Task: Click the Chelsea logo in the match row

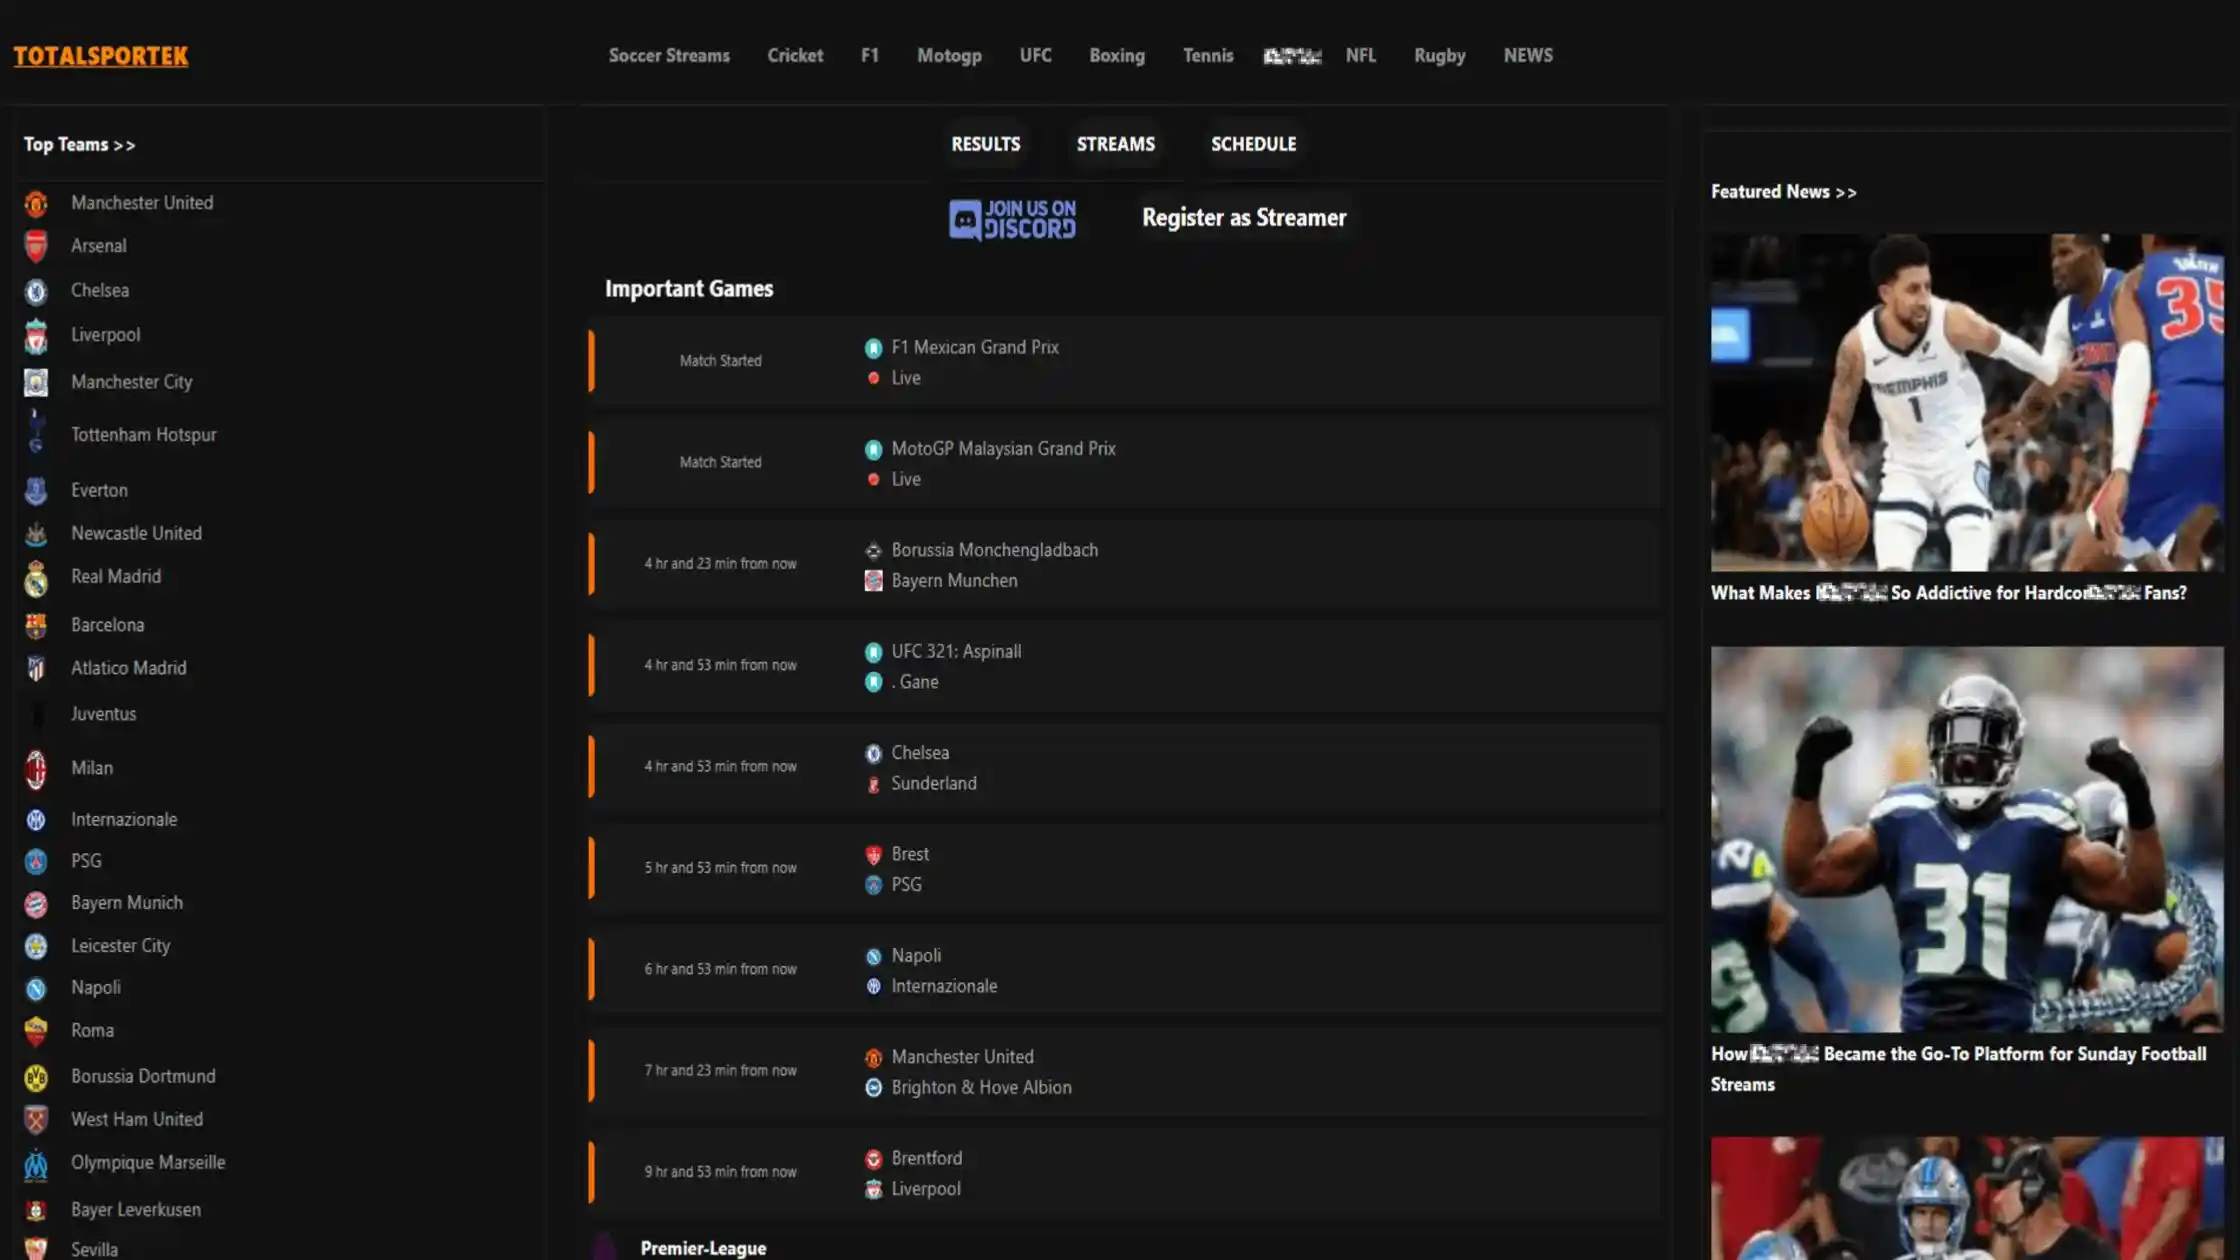Action: click(873, 753)
